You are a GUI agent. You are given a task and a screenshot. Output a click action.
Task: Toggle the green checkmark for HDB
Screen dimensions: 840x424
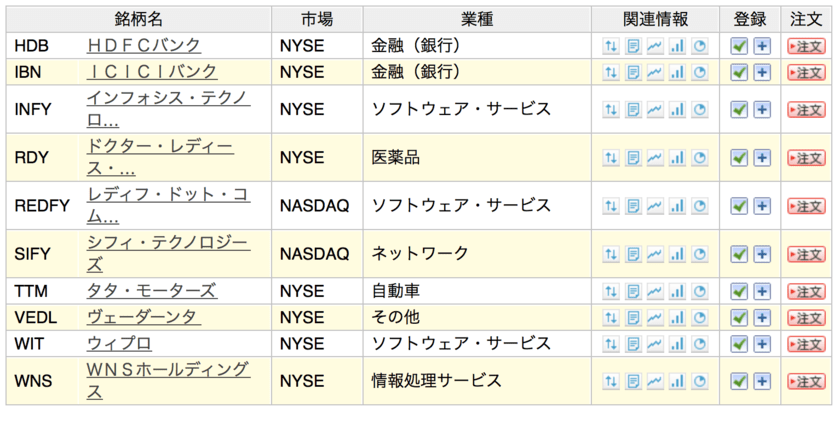click(739, 46)
